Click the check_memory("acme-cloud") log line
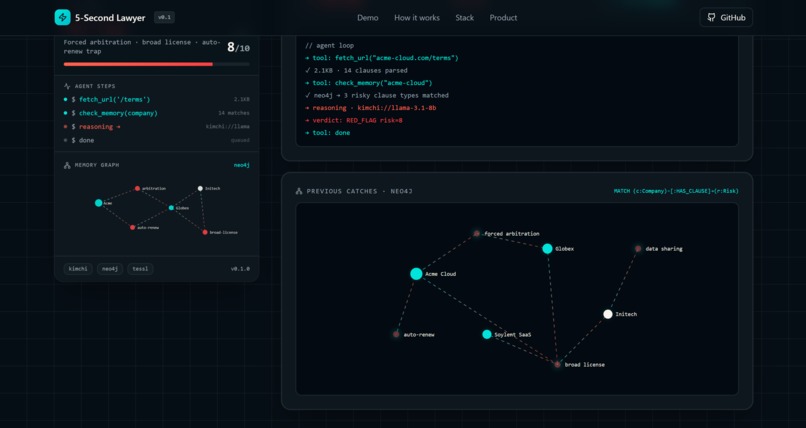This screenshot has width=806, height=428. pos(369,83)
